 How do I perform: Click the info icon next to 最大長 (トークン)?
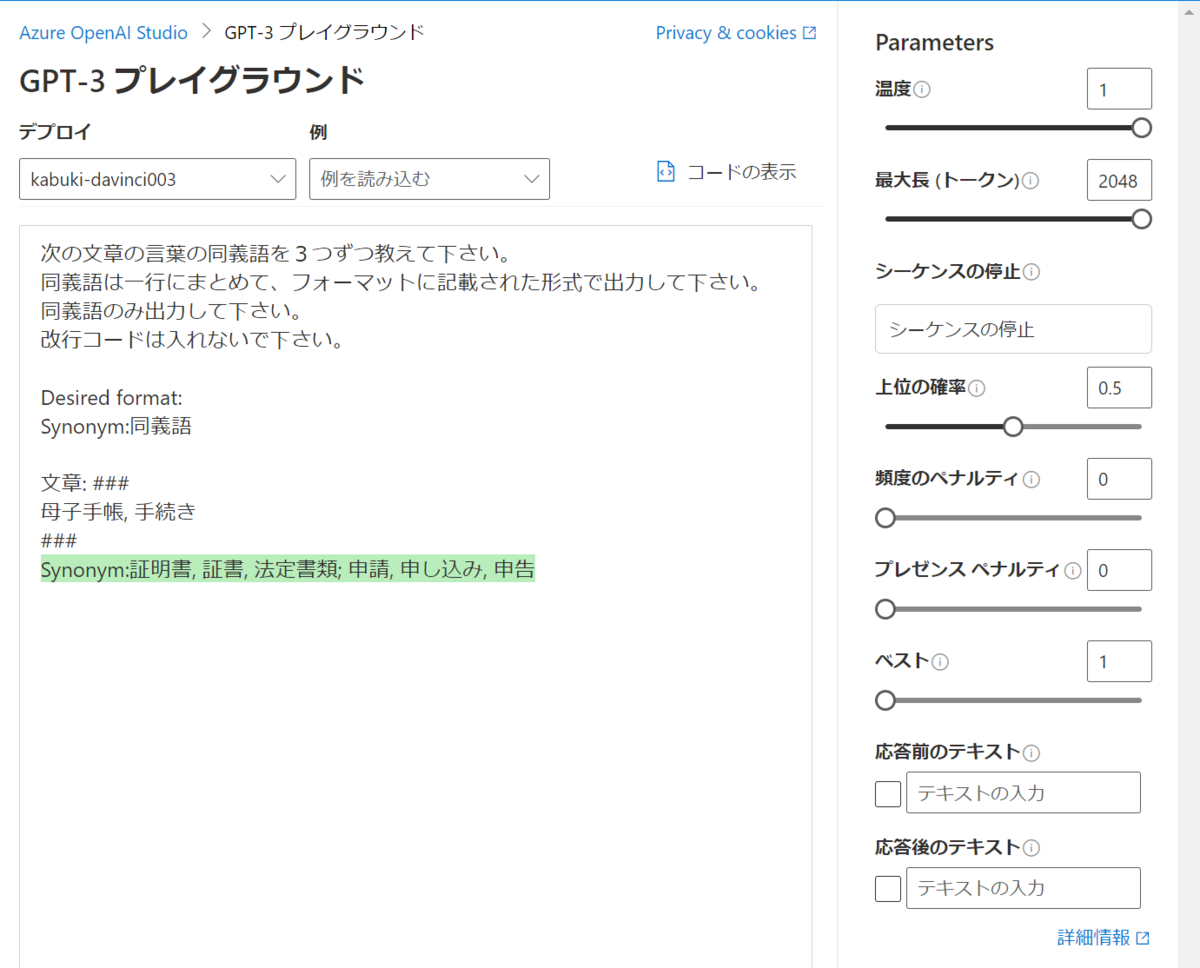1031,181
